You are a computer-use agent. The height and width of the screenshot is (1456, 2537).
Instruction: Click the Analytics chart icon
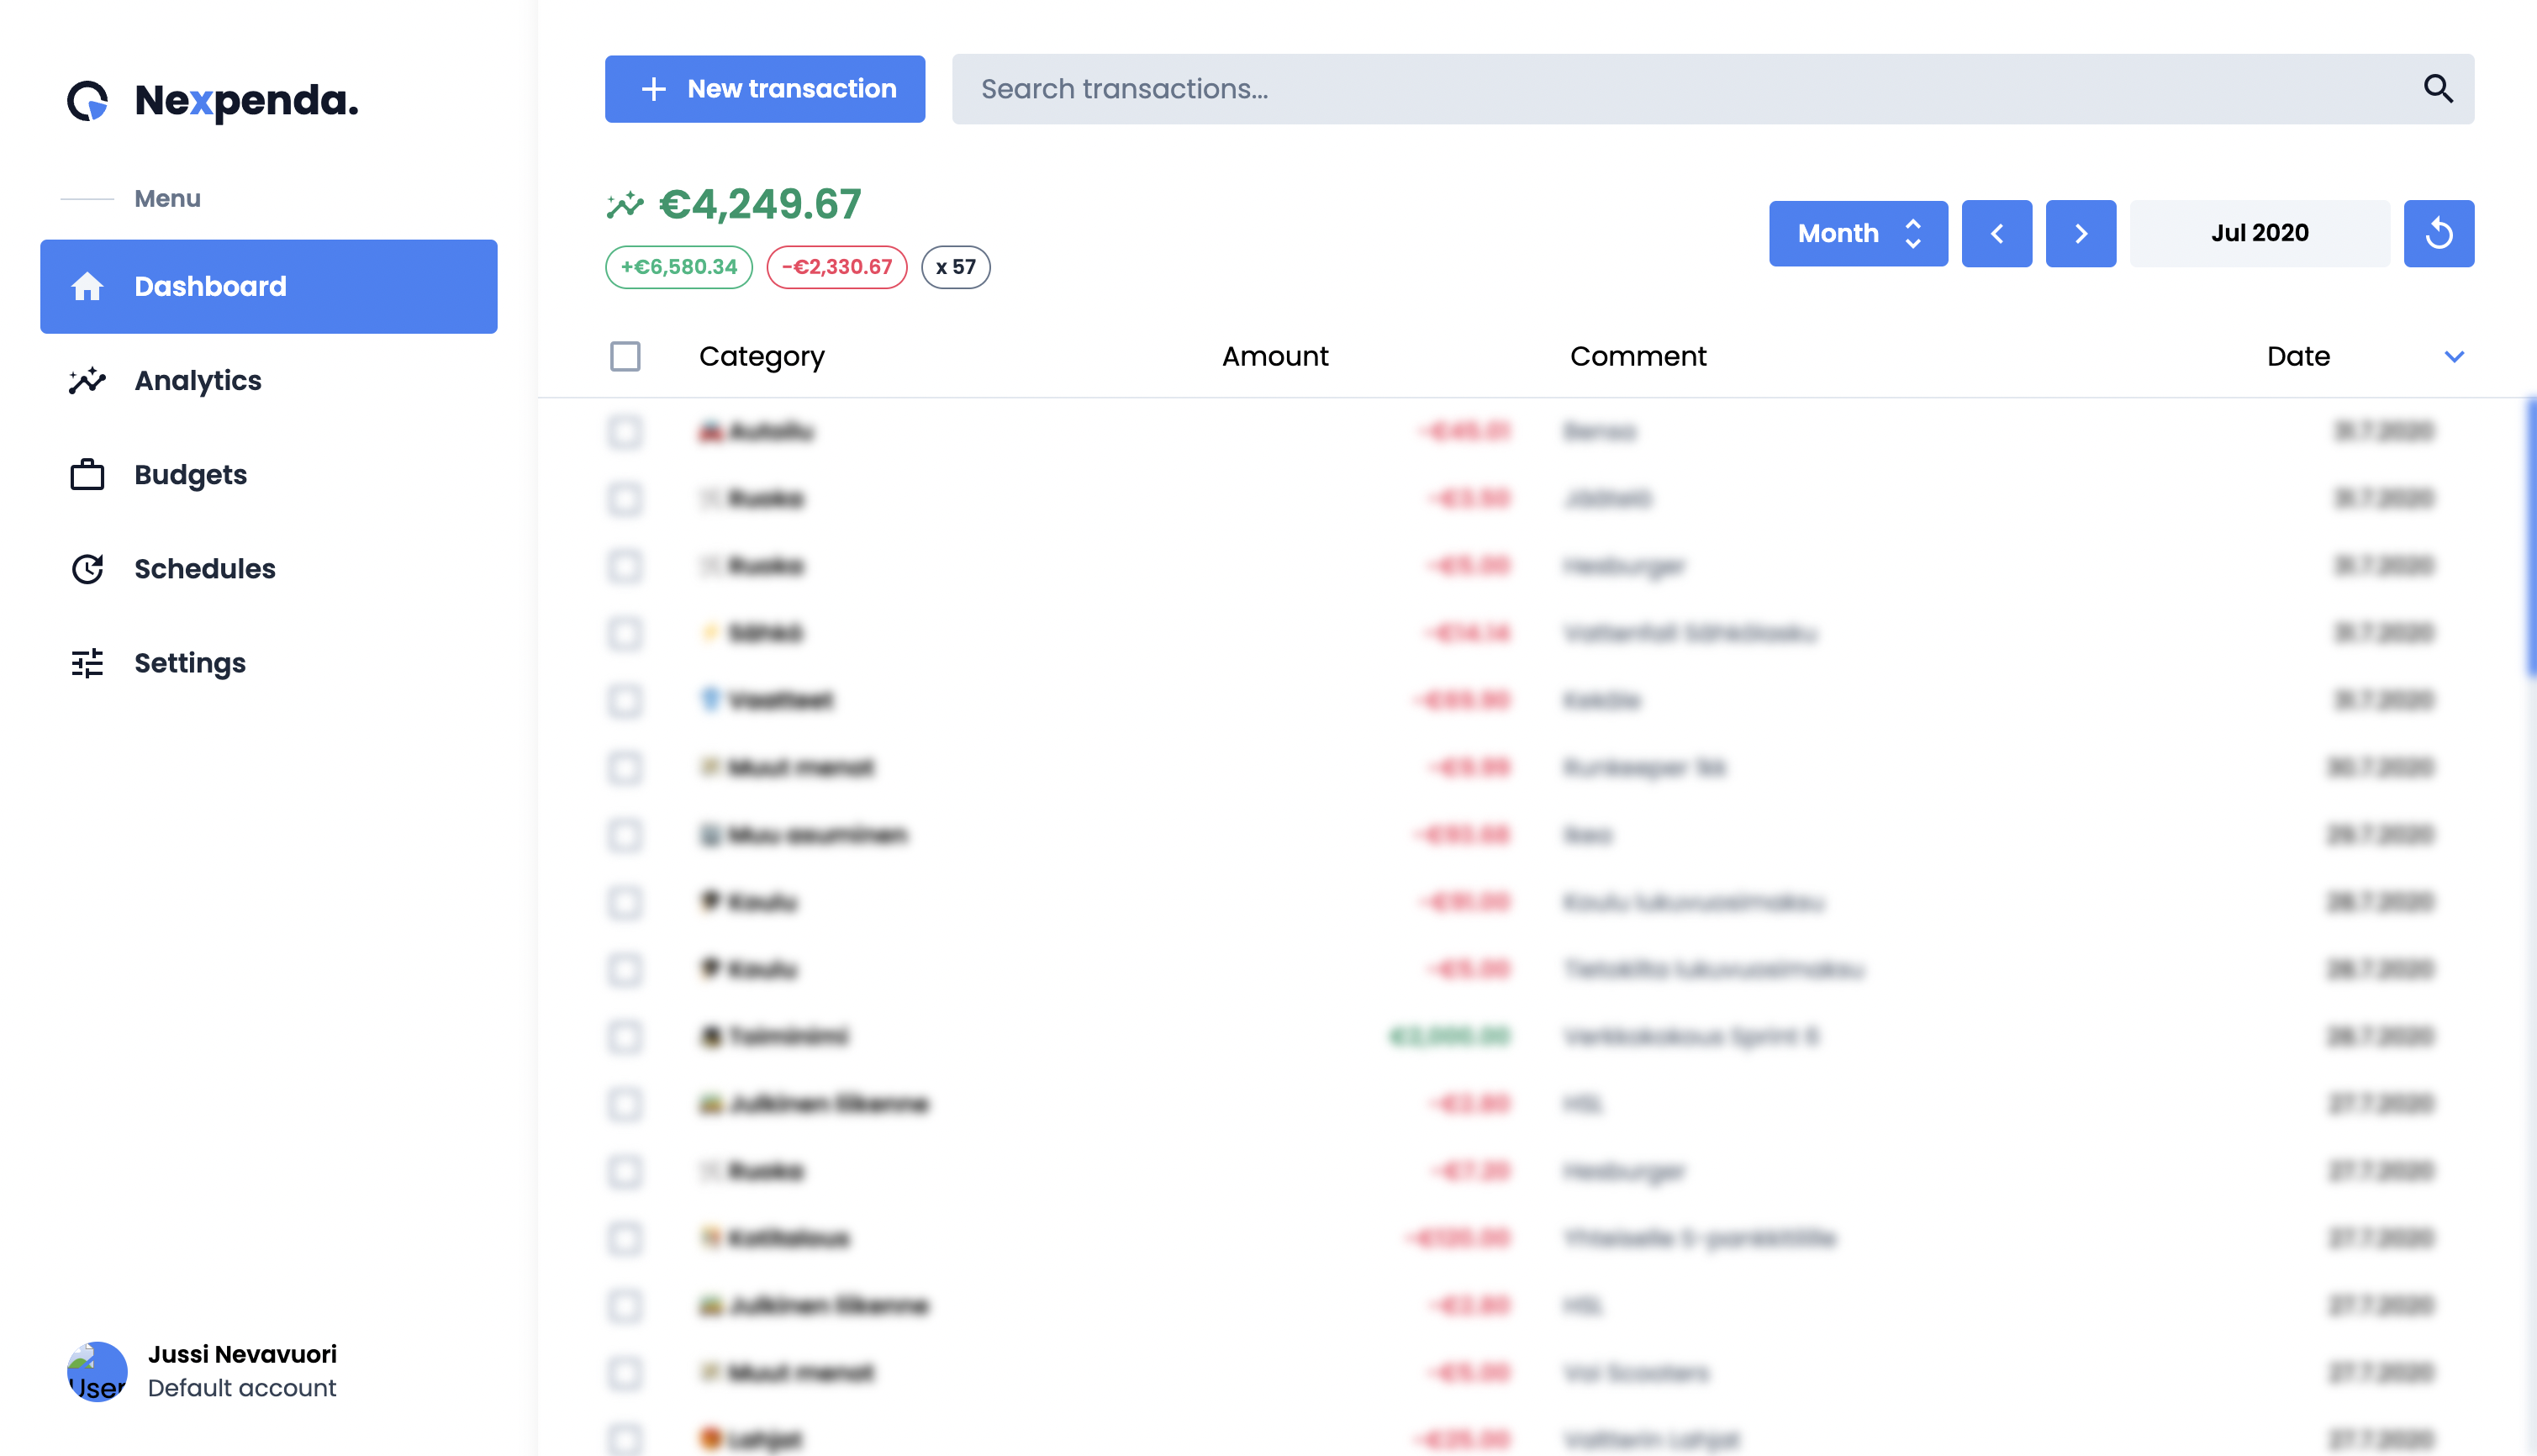87,380
